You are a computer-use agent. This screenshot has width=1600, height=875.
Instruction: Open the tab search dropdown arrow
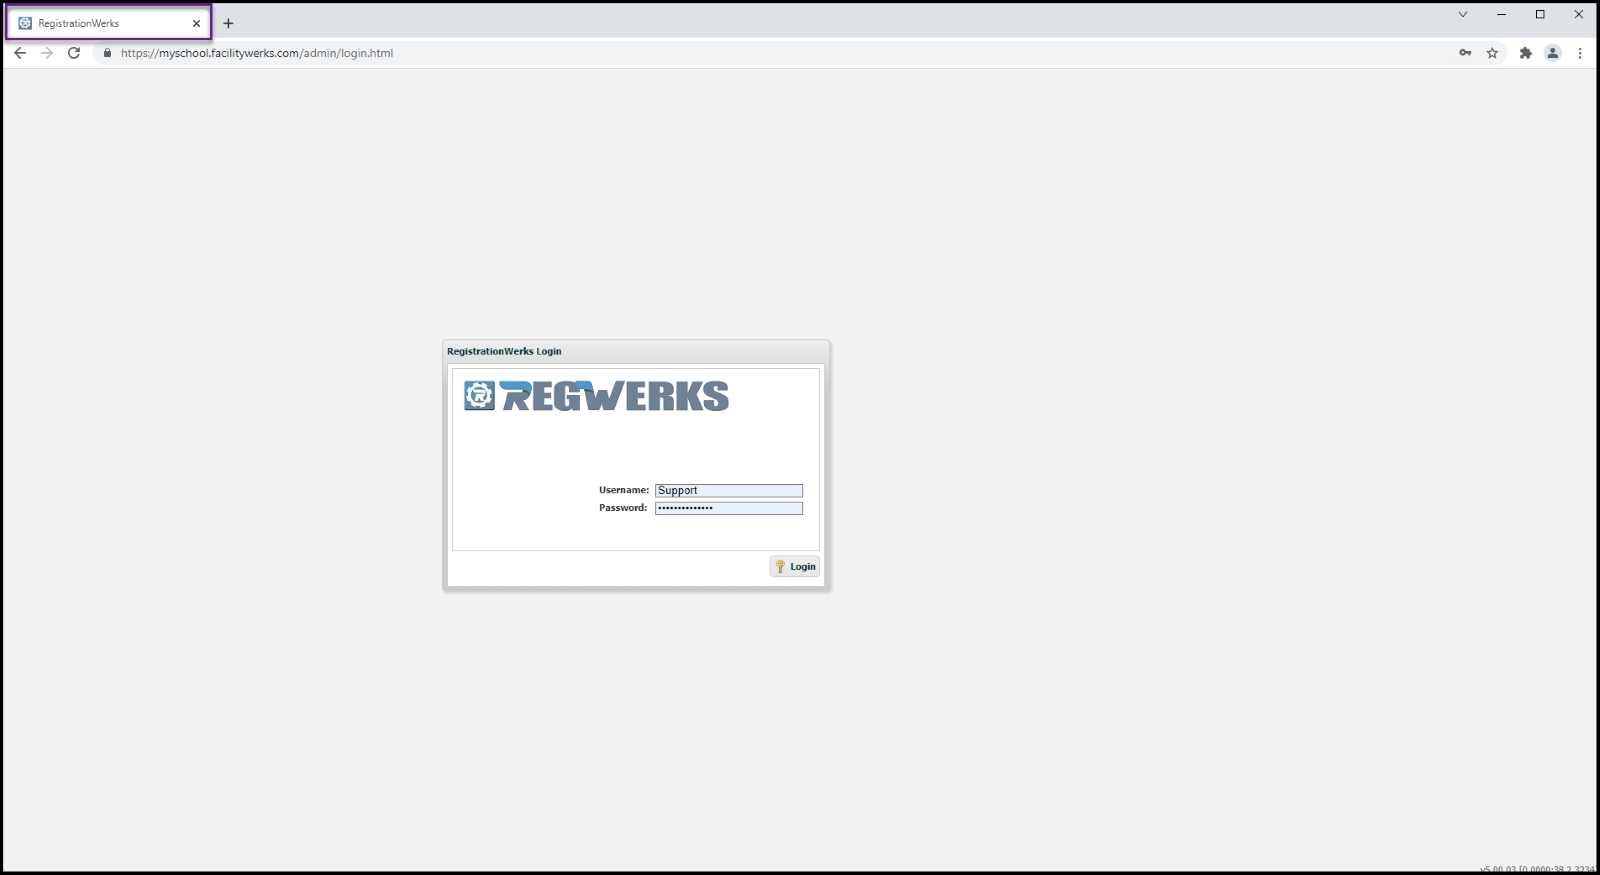click(x=1463, y=14)
